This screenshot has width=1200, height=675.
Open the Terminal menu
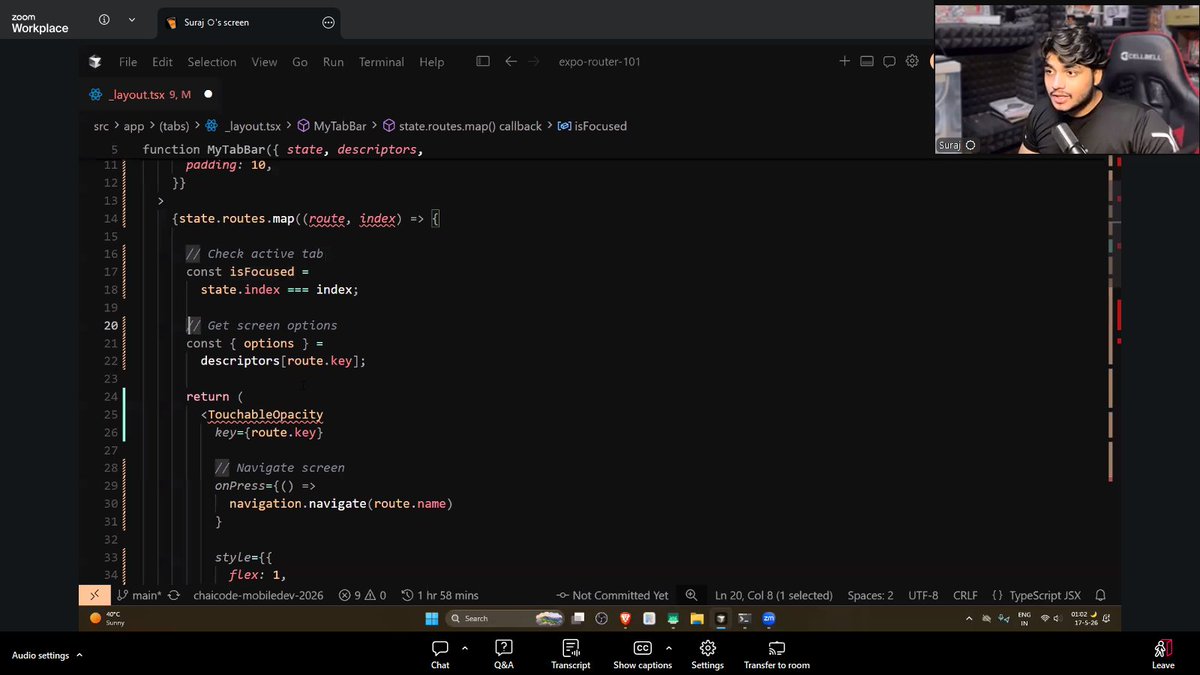[x=381, y=62]
